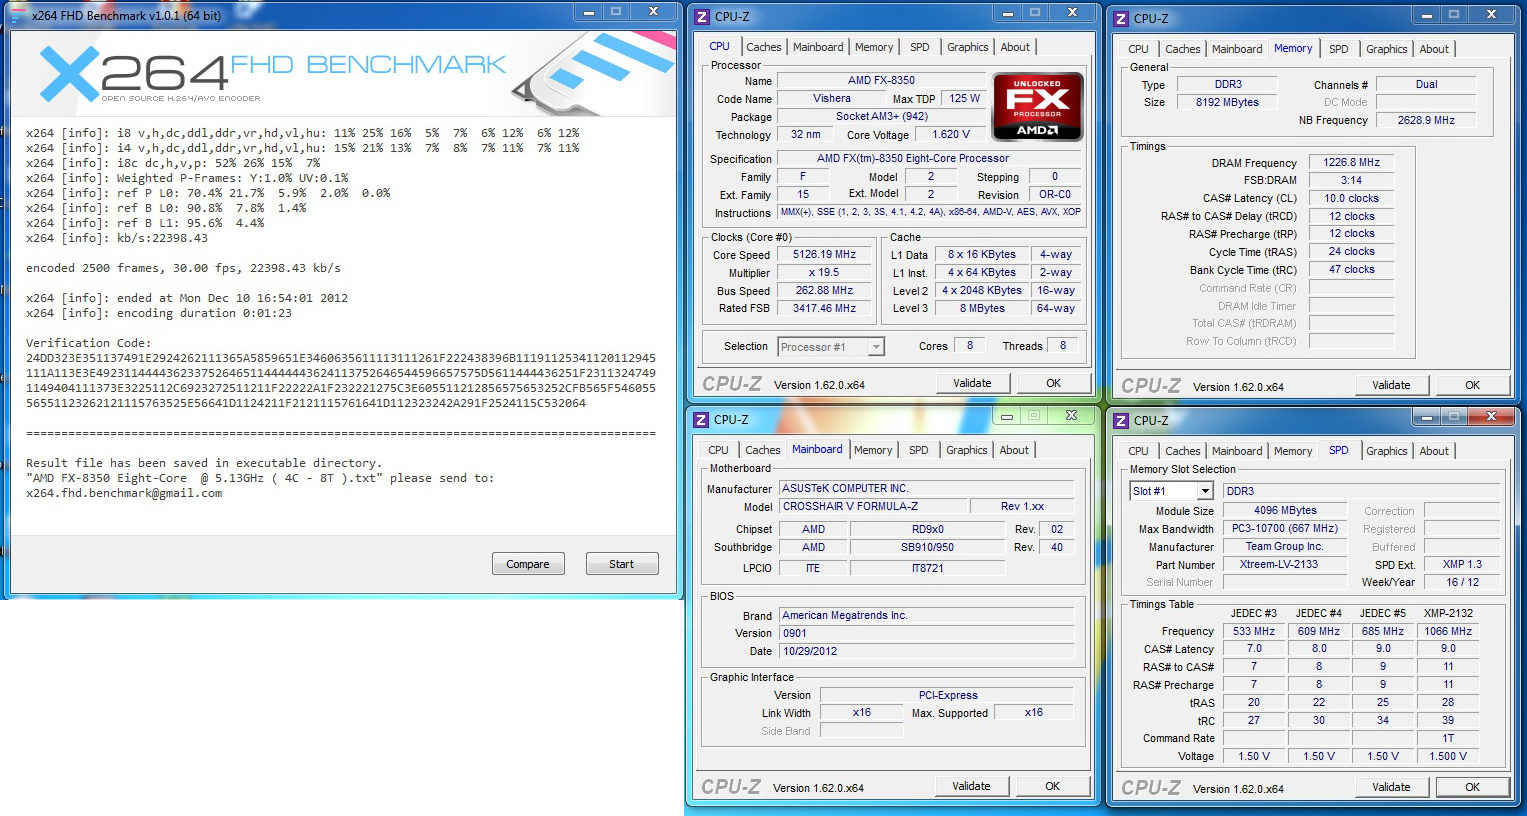Open About tab in the CPU-Z motherboard window

pyautogui.click(x=1014, y=450)
